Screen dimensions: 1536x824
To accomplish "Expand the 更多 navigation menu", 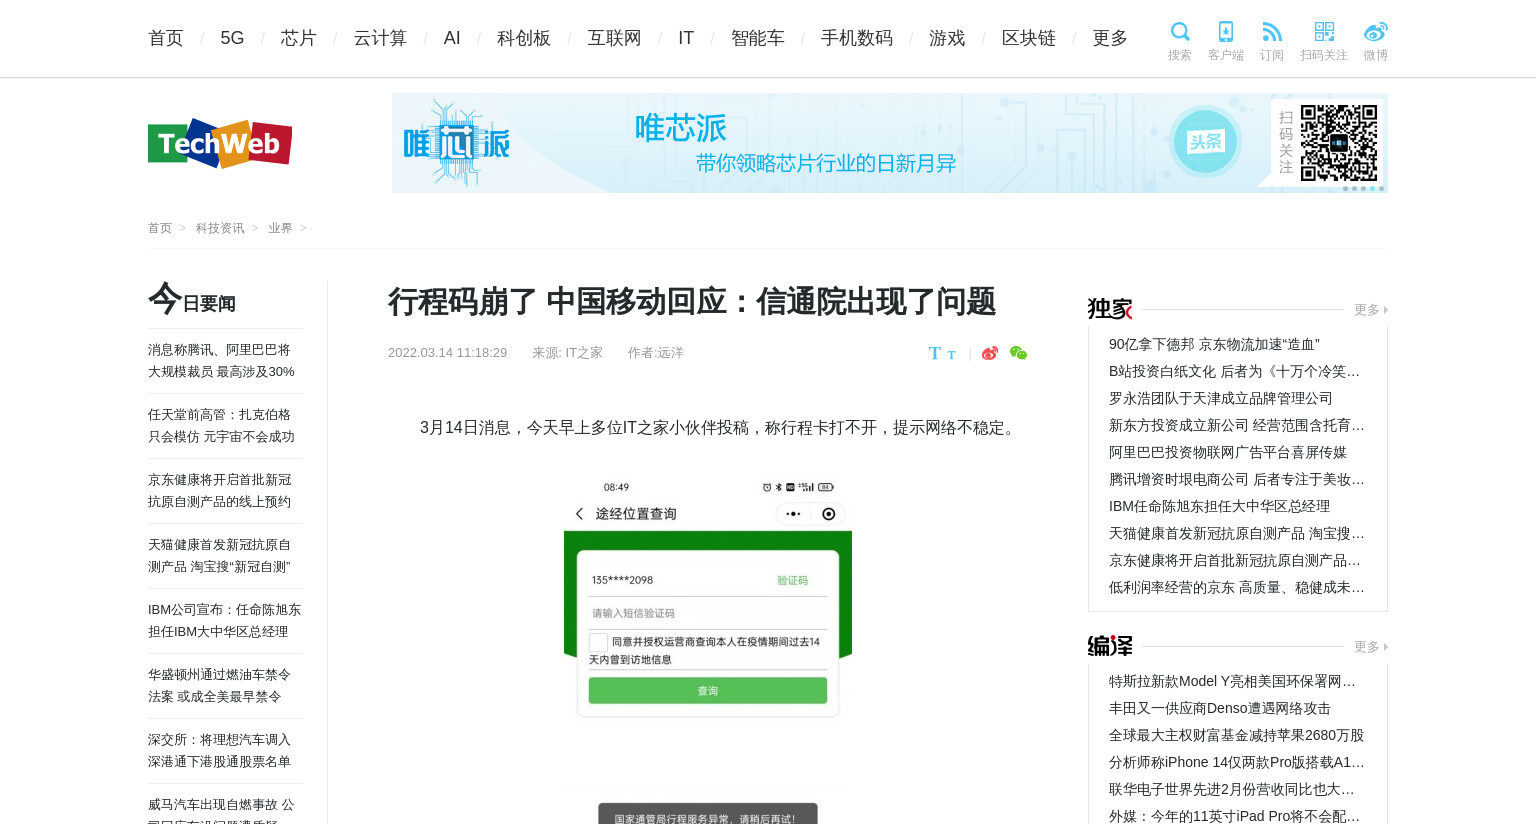I will (1110, 38).
